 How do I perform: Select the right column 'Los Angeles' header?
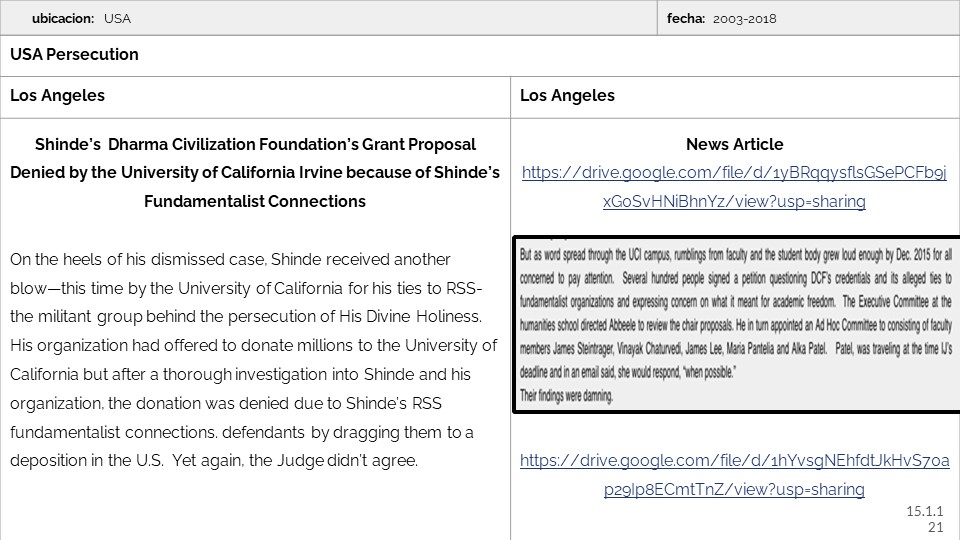(x=568, y=96)
